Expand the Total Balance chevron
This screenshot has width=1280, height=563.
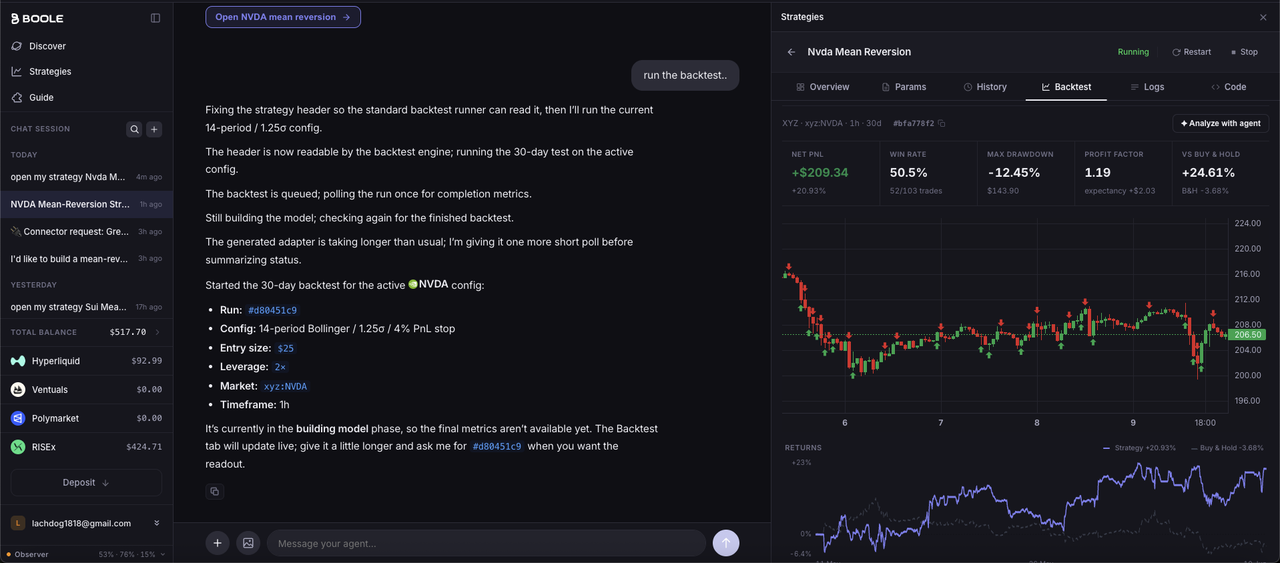157,332
